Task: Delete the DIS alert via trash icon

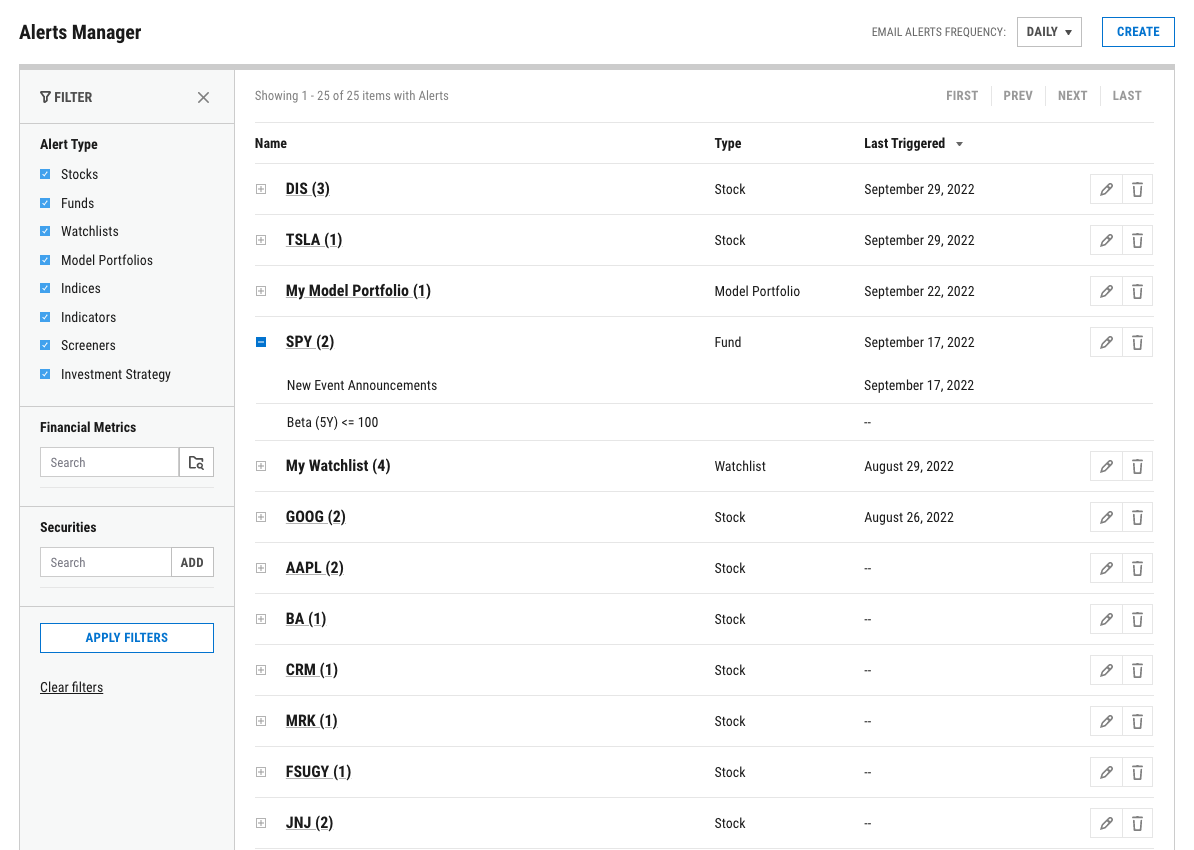Action: pyautogui.click(x=1137, y=190)
